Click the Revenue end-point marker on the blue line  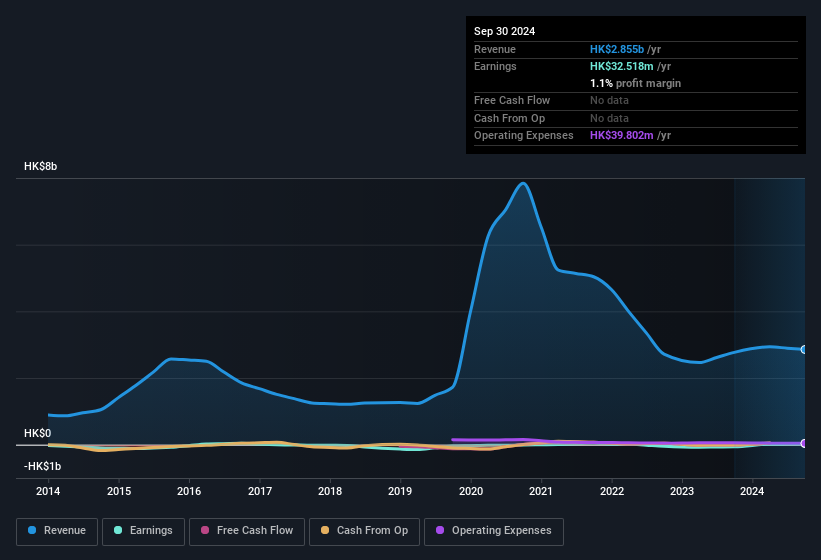[x=804, y=350]
